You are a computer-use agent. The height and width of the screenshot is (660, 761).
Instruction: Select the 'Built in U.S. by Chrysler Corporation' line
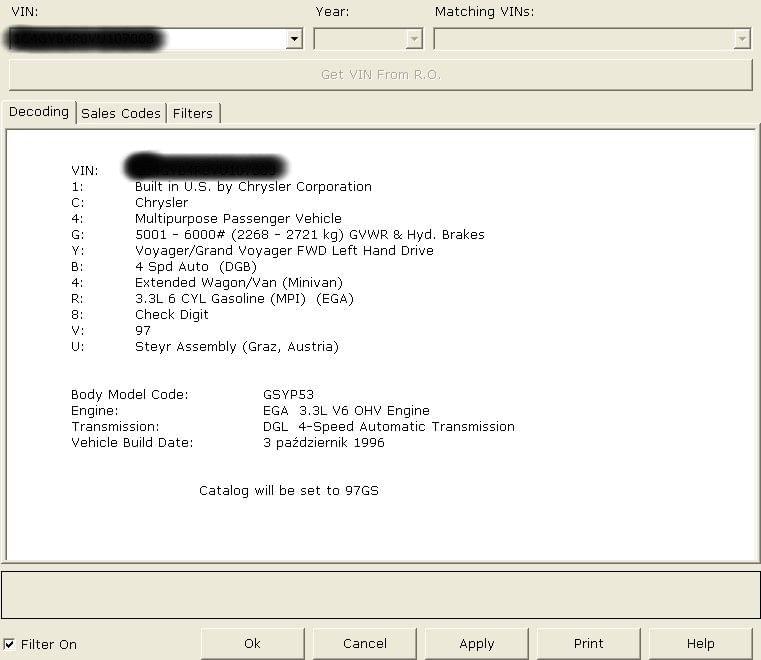tap(253, 187)
